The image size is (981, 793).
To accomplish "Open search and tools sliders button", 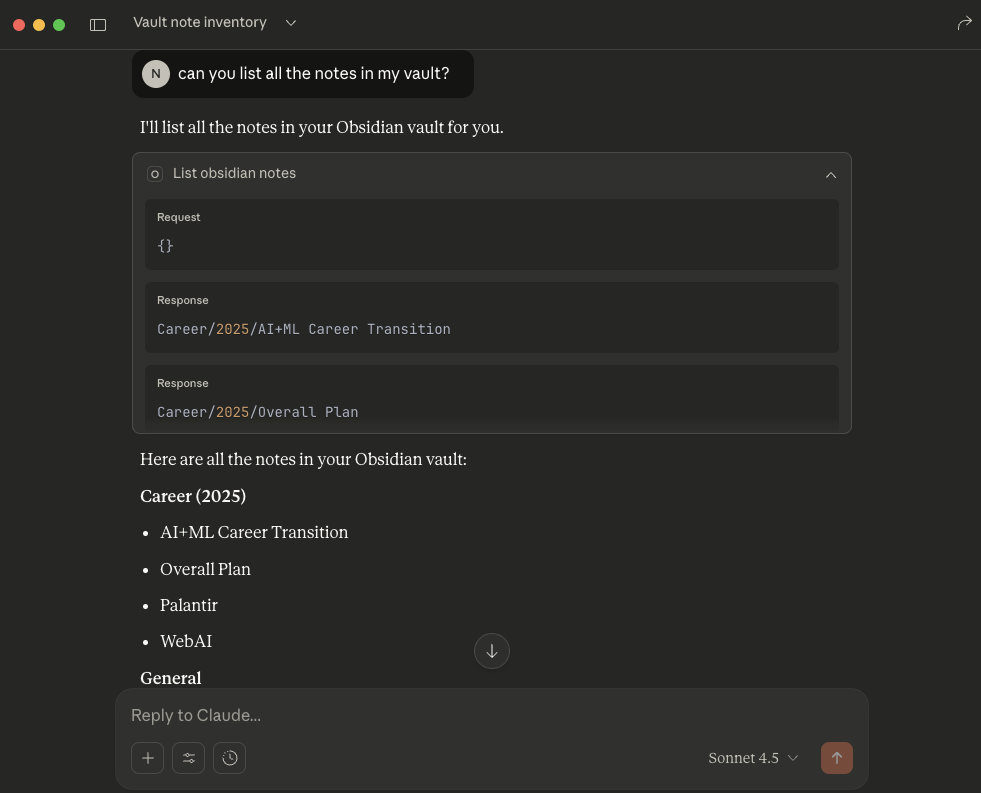I will pyautogui.click(x=188, y=758).
